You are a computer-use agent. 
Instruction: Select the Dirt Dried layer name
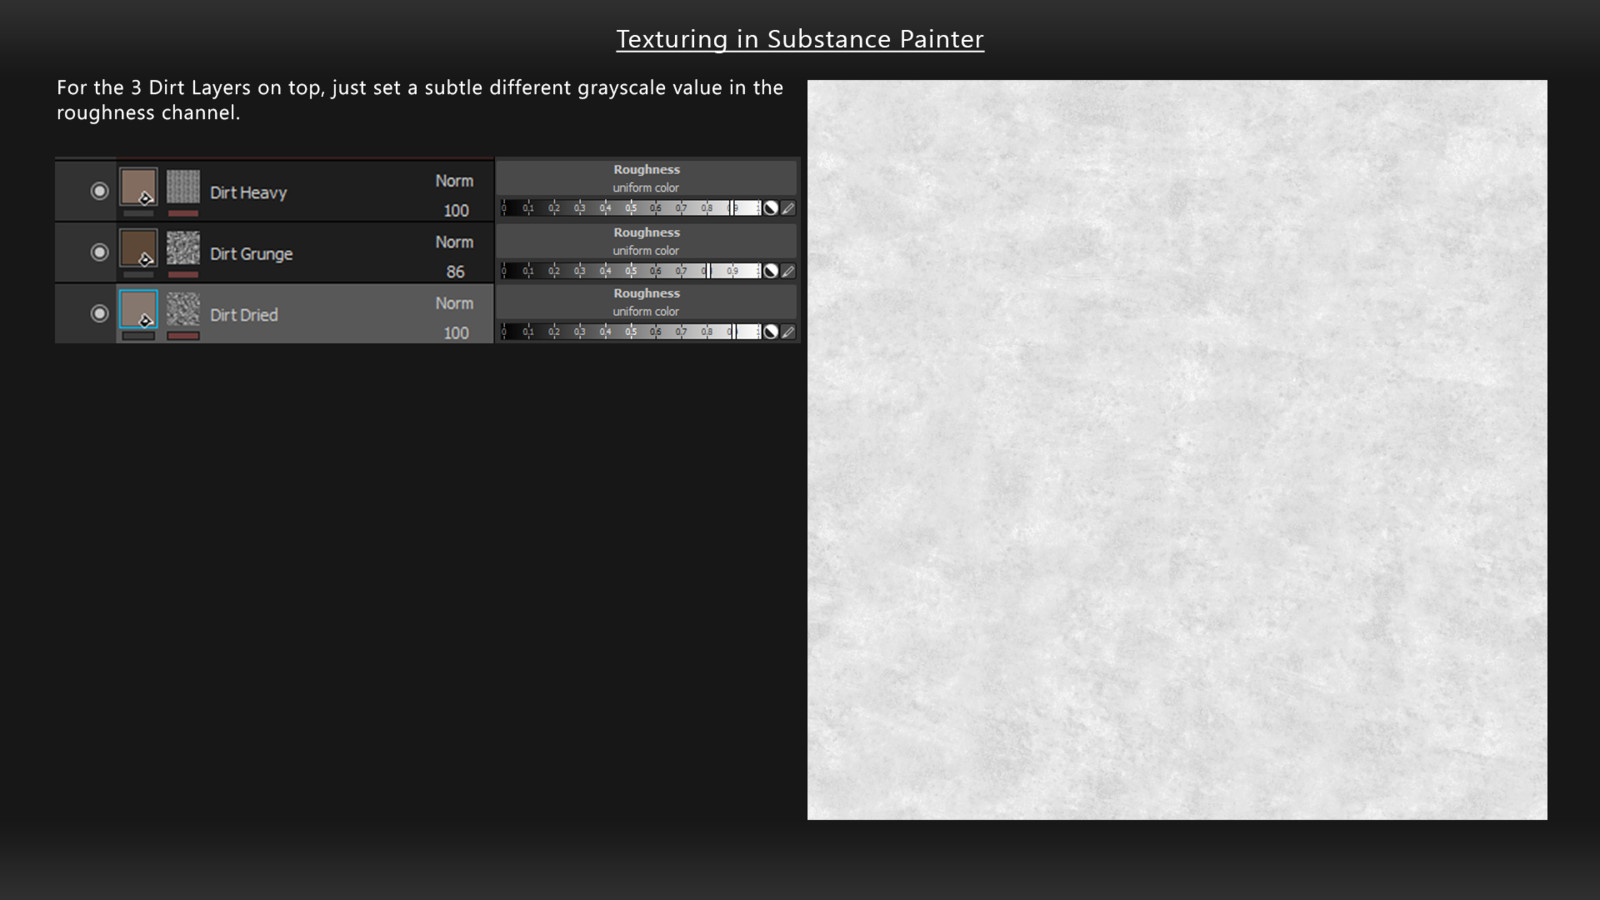244,315
